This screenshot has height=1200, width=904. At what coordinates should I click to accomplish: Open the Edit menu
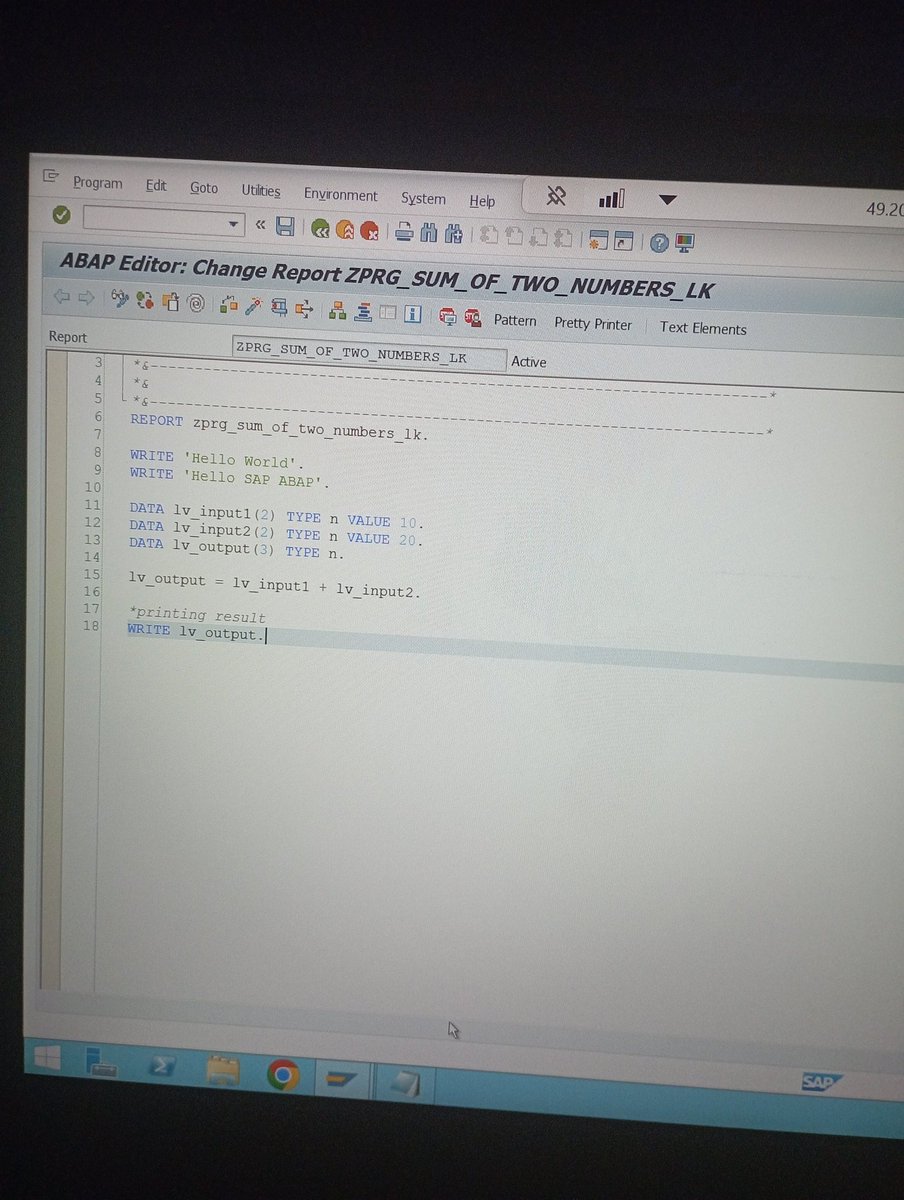click(x=156, y=186)
